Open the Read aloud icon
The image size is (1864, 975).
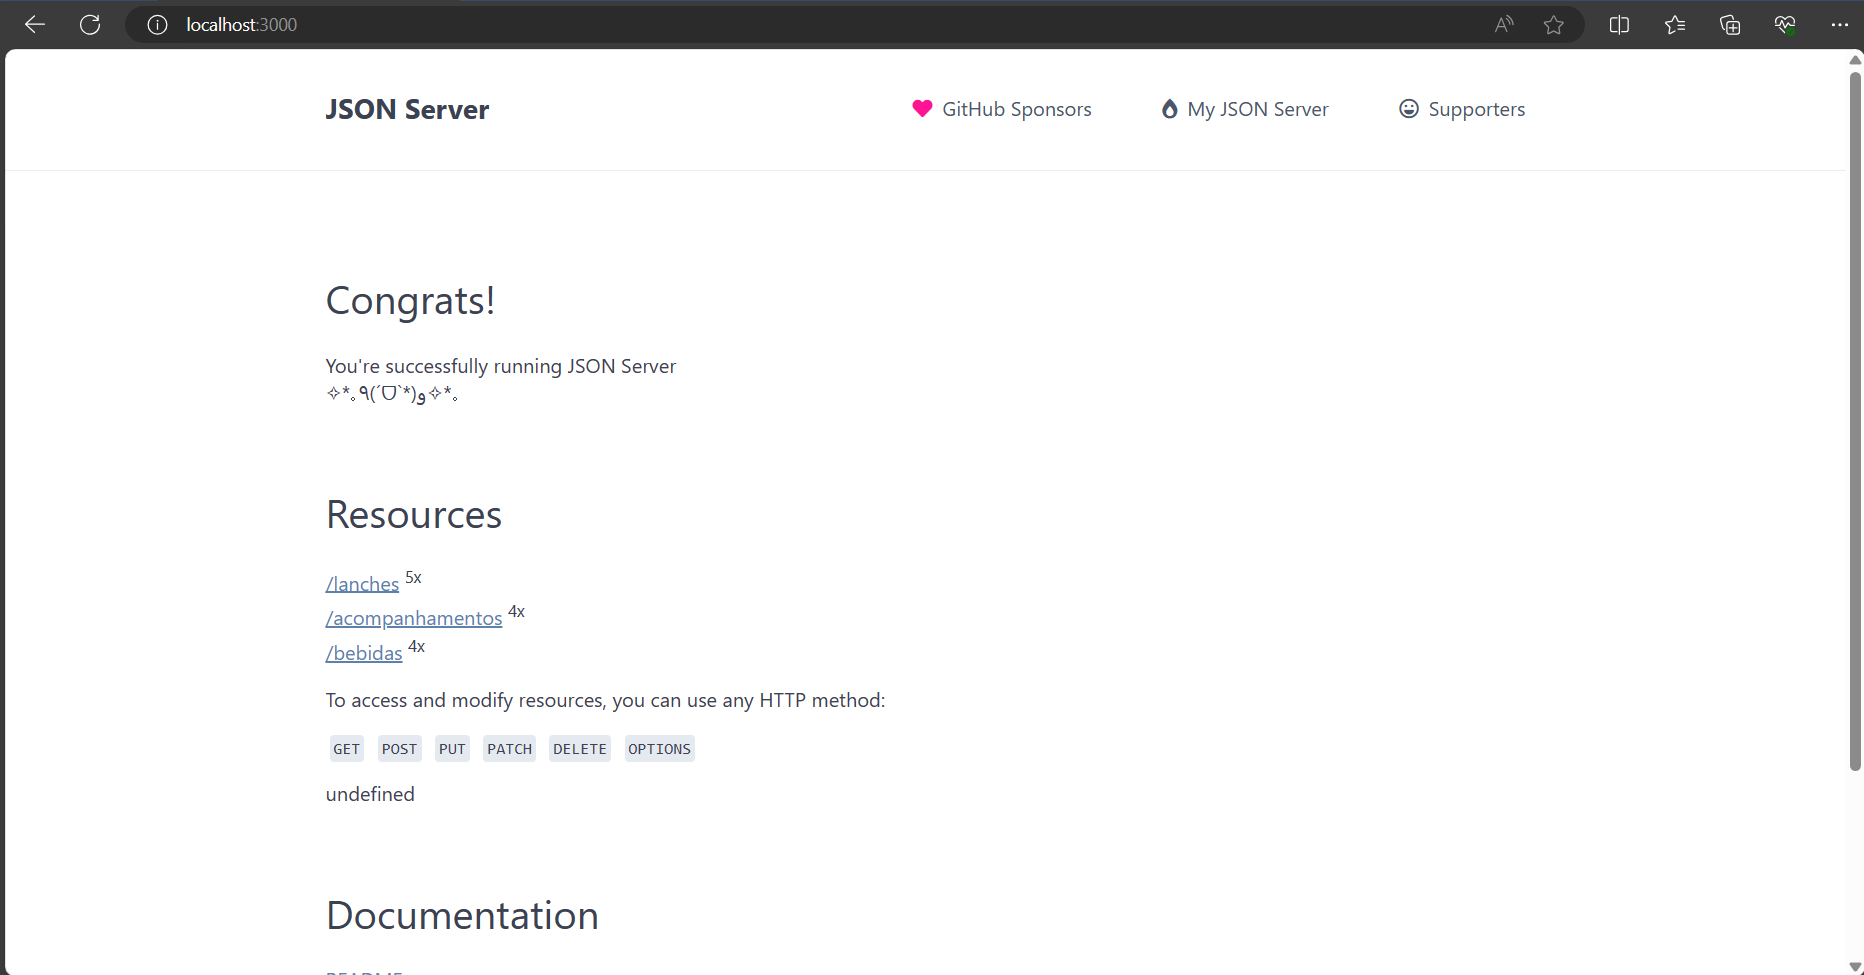[1504, 25]
